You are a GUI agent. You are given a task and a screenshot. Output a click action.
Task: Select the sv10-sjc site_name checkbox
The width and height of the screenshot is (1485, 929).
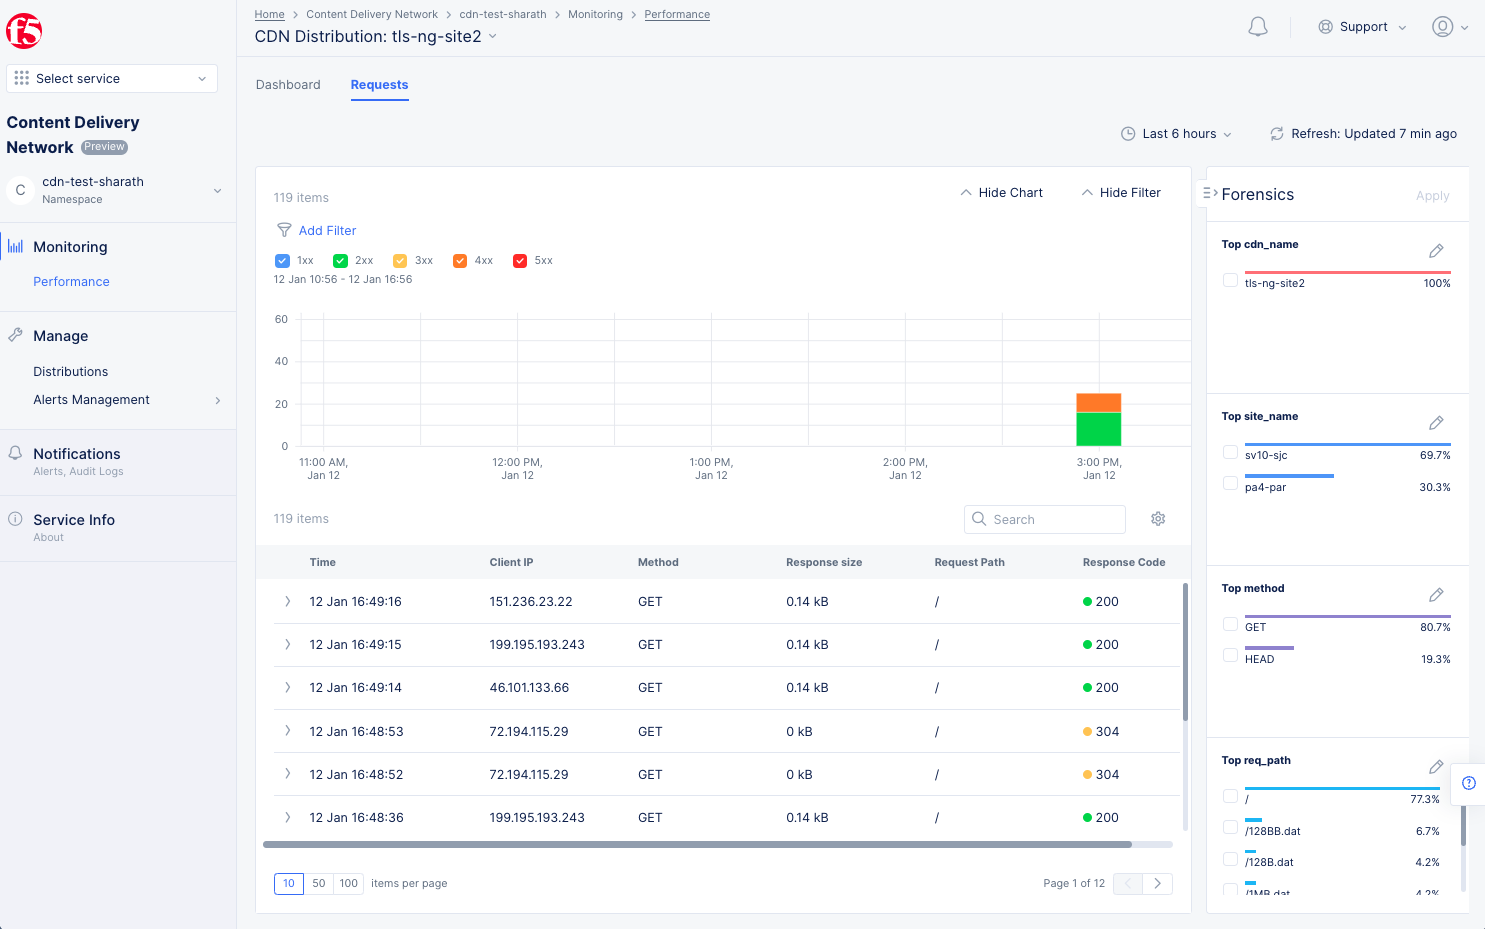[1230, 452]
